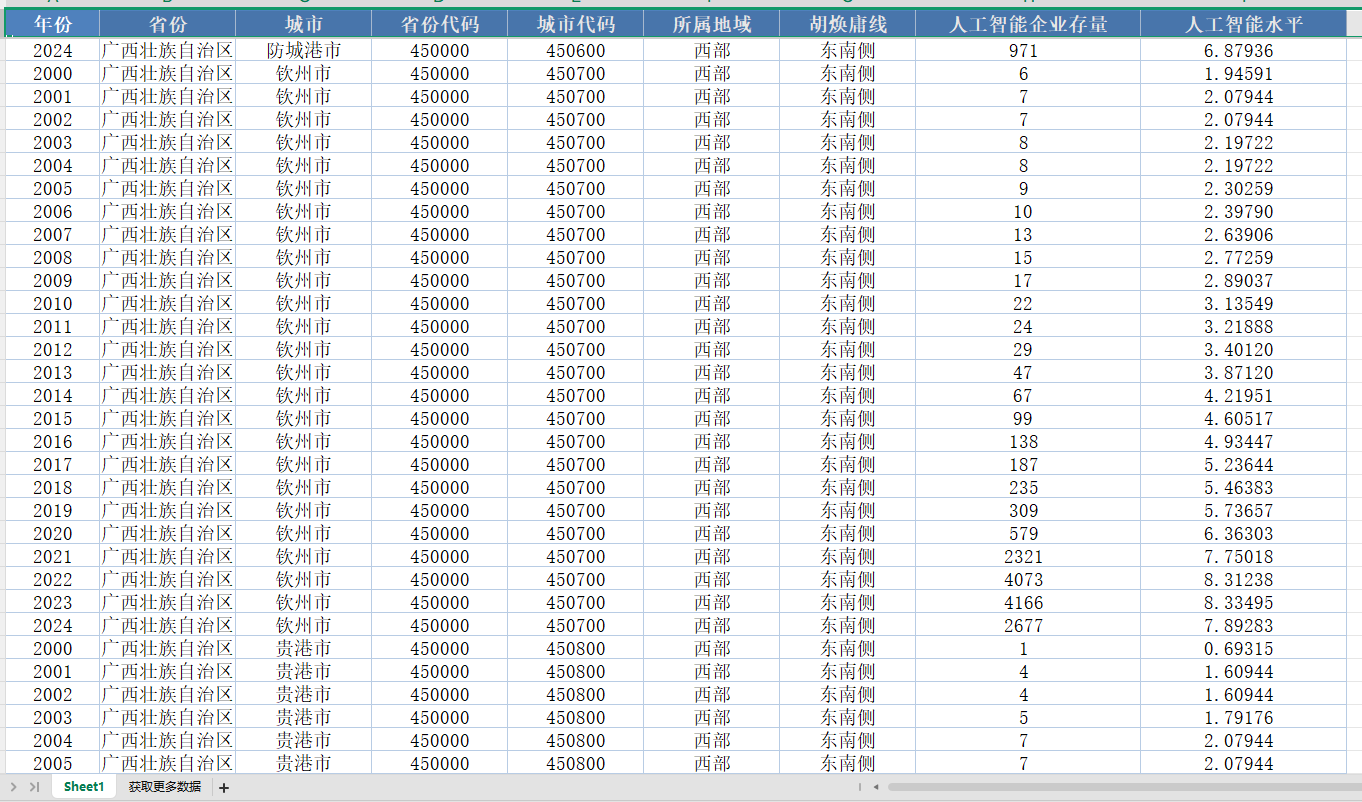Viewport: 1362px width, 802px height.
Task: Select the 年份 header cell
Action: (52, 25)
